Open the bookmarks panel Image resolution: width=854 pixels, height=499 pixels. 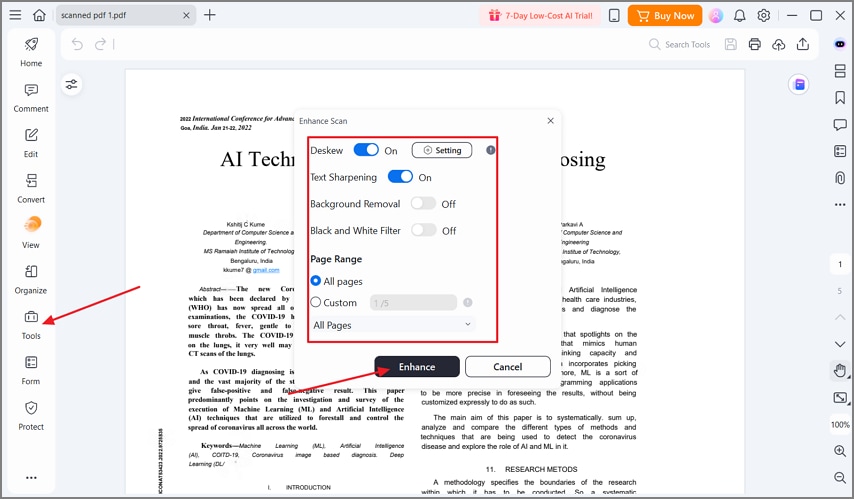point(840,98)
